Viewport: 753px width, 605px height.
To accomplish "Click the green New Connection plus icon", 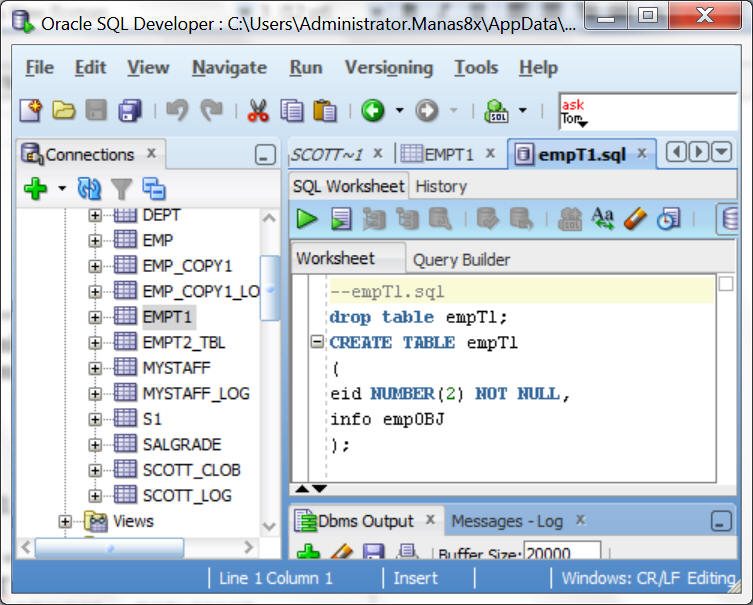I will (36, 188).
